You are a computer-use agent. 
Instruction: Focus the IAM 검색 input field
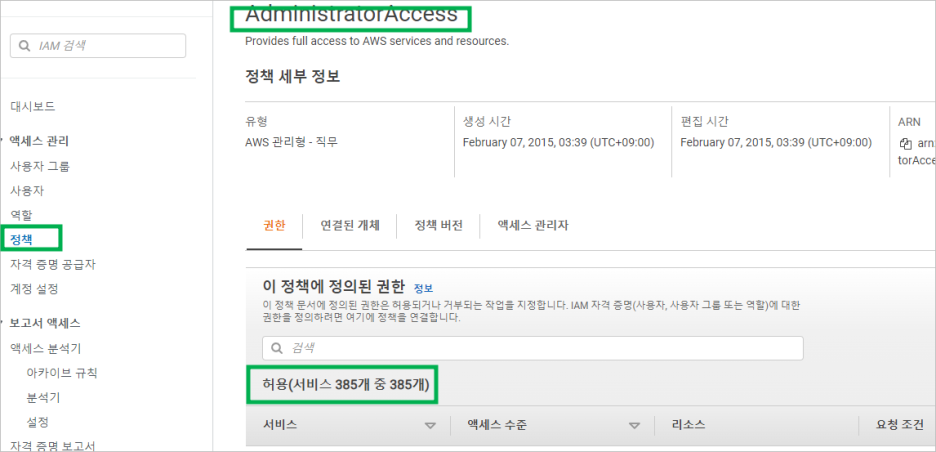click(x=98, y=46)
